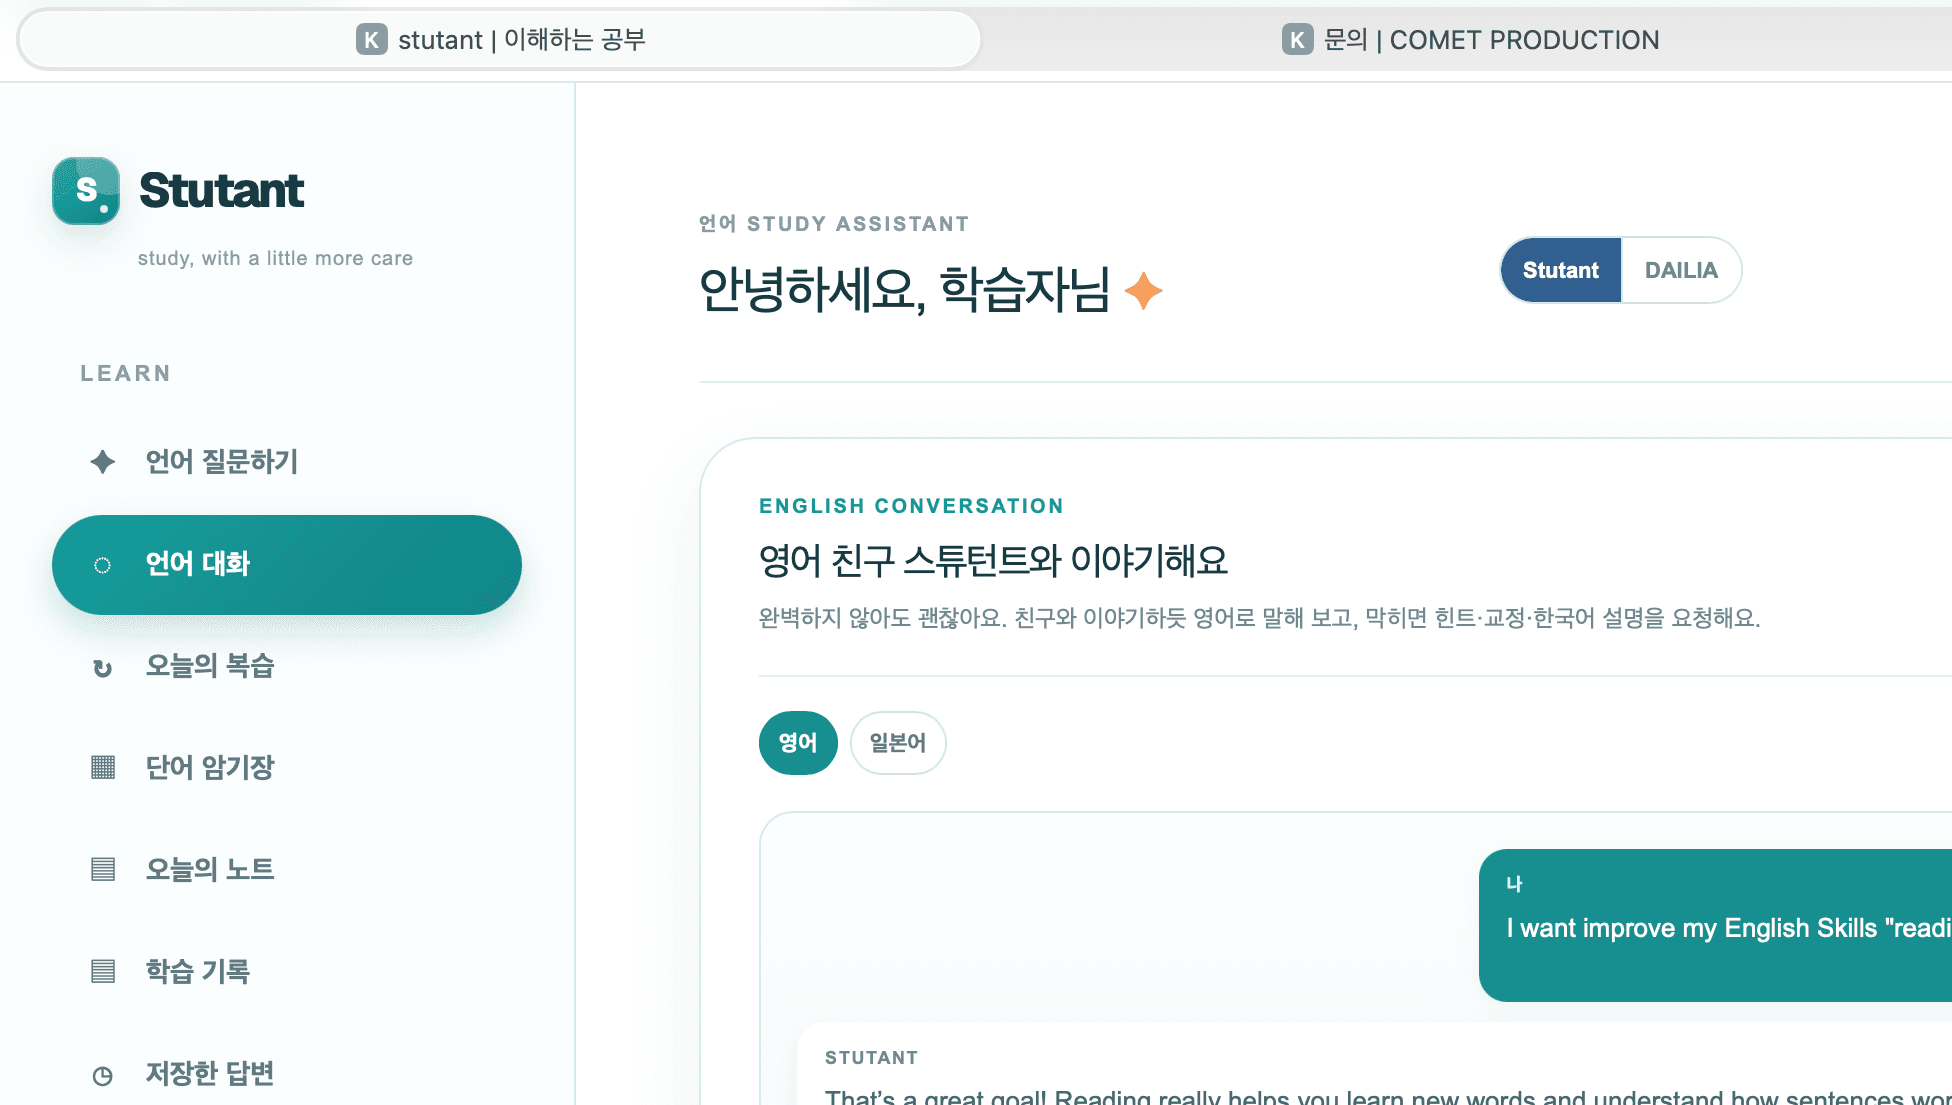This screenshot has height=1105, width=1952.
Task: Open 언어 질문하기 menu item
Action: [287, 462]
